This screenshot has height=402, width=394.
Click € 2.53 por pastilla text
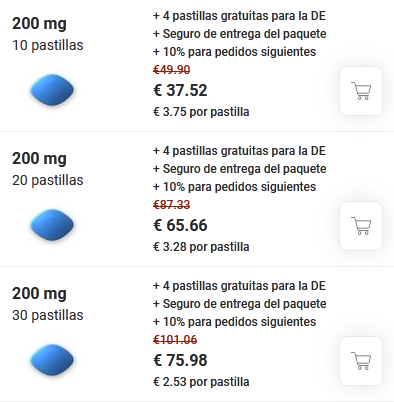coord(201,382)
